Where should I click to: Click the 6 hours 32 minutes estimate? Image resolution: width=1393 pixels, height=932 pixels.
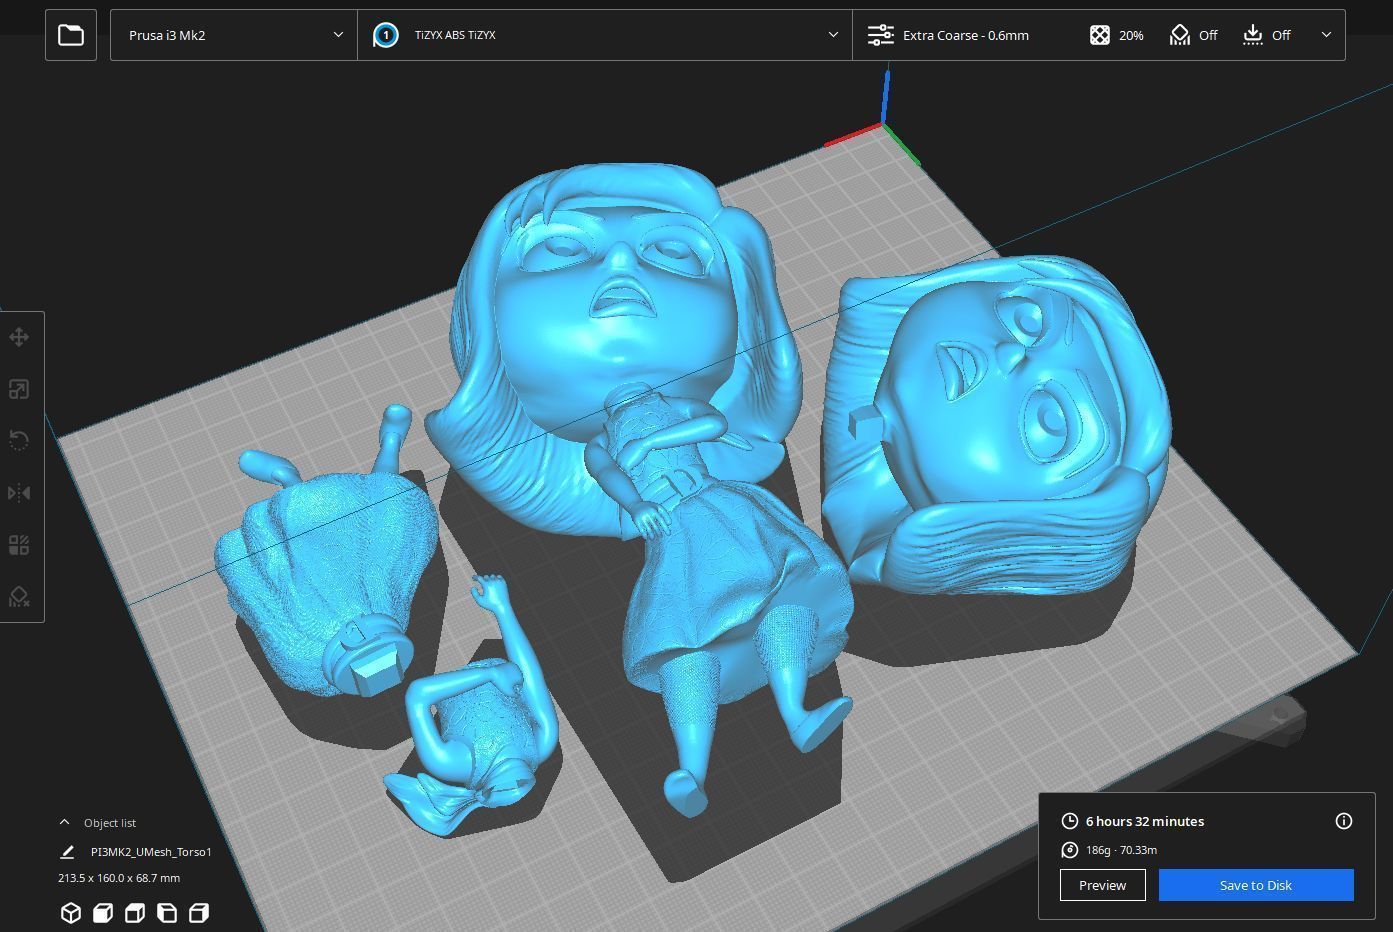[x=1145, y=821]
